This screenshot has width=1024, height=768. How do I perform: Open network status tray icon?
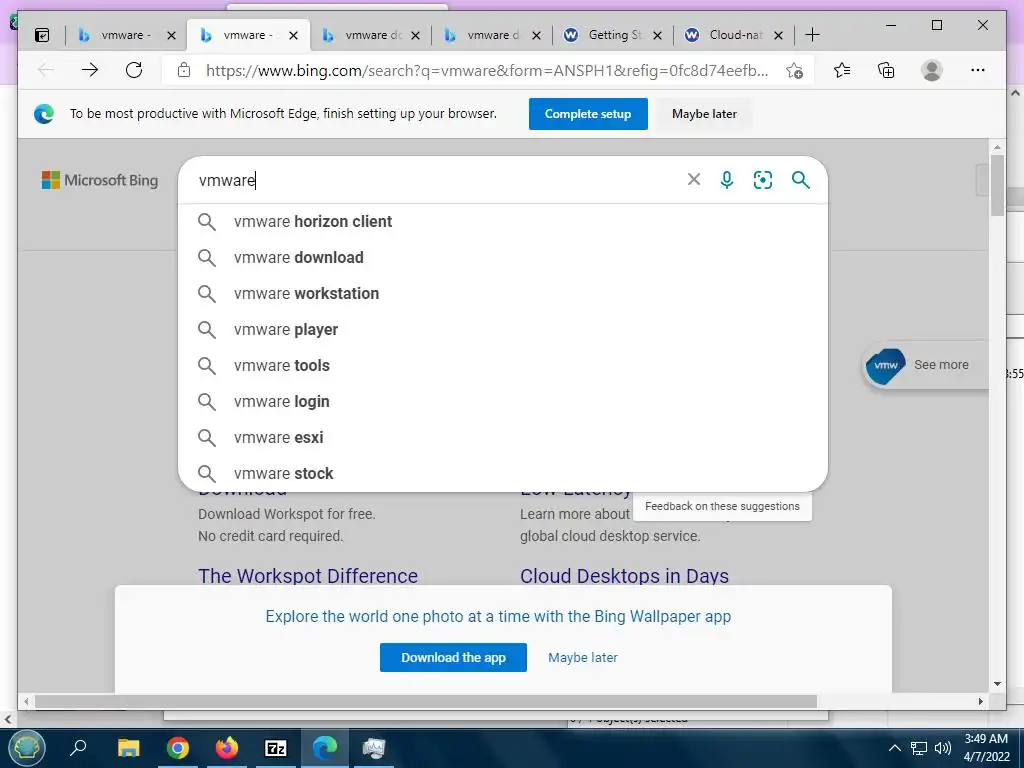(x=919, y=748)
